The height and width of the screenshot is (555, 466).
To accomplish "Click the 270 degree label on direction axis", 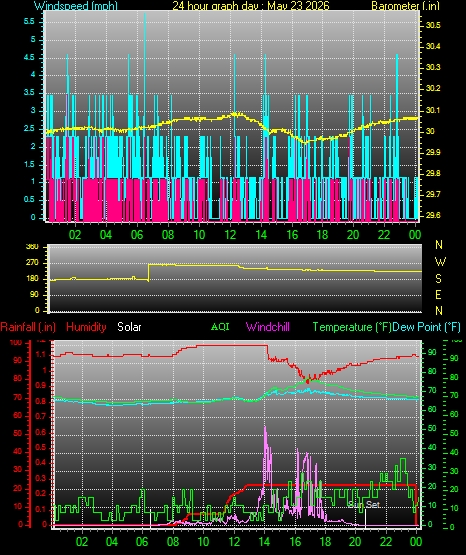I will (32, 263).
